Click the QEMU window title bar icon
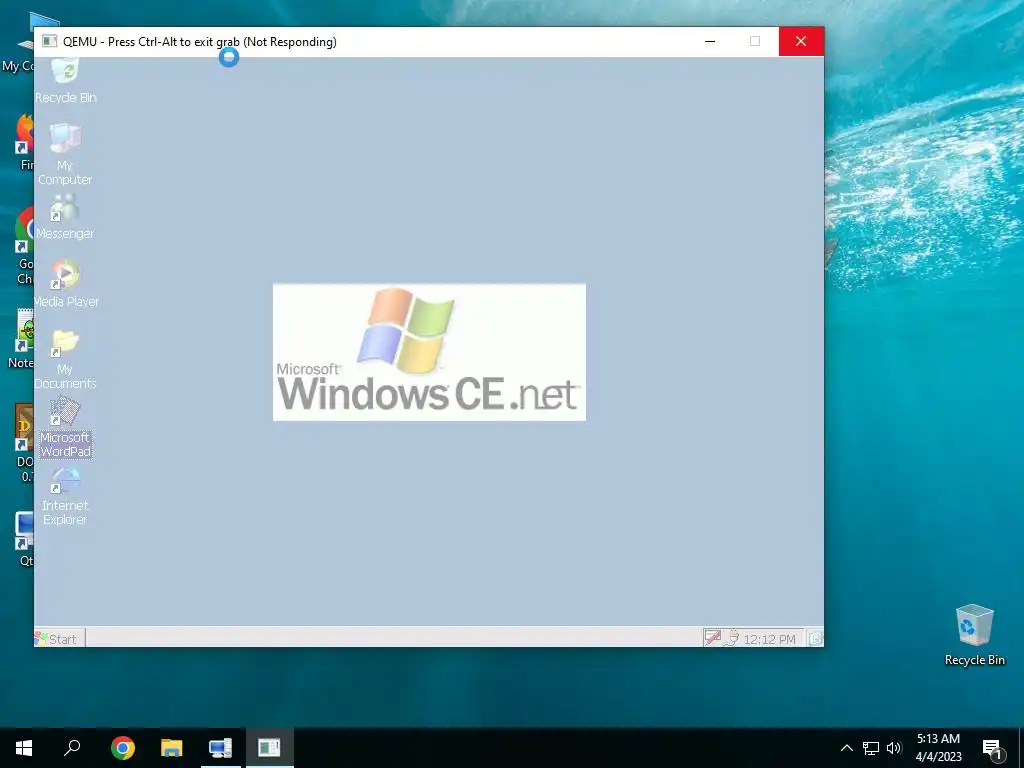Screen dimensions: 1024x768 (x=50, y=41)
